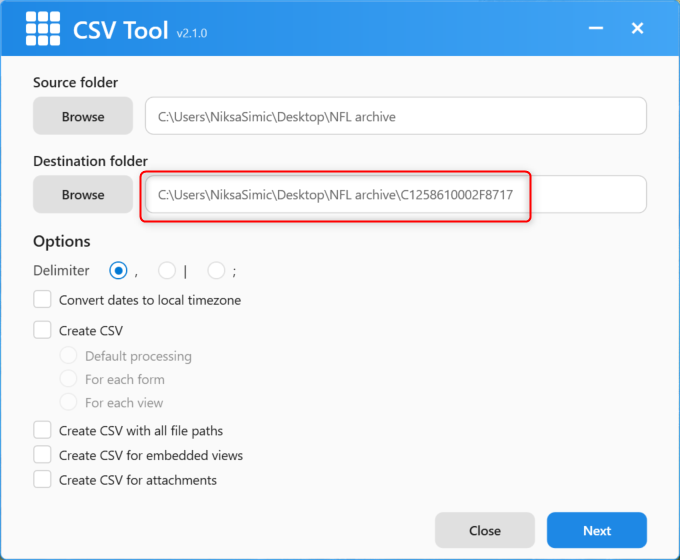Pick the semicolon delimiter radio button

tap(216, 270)
